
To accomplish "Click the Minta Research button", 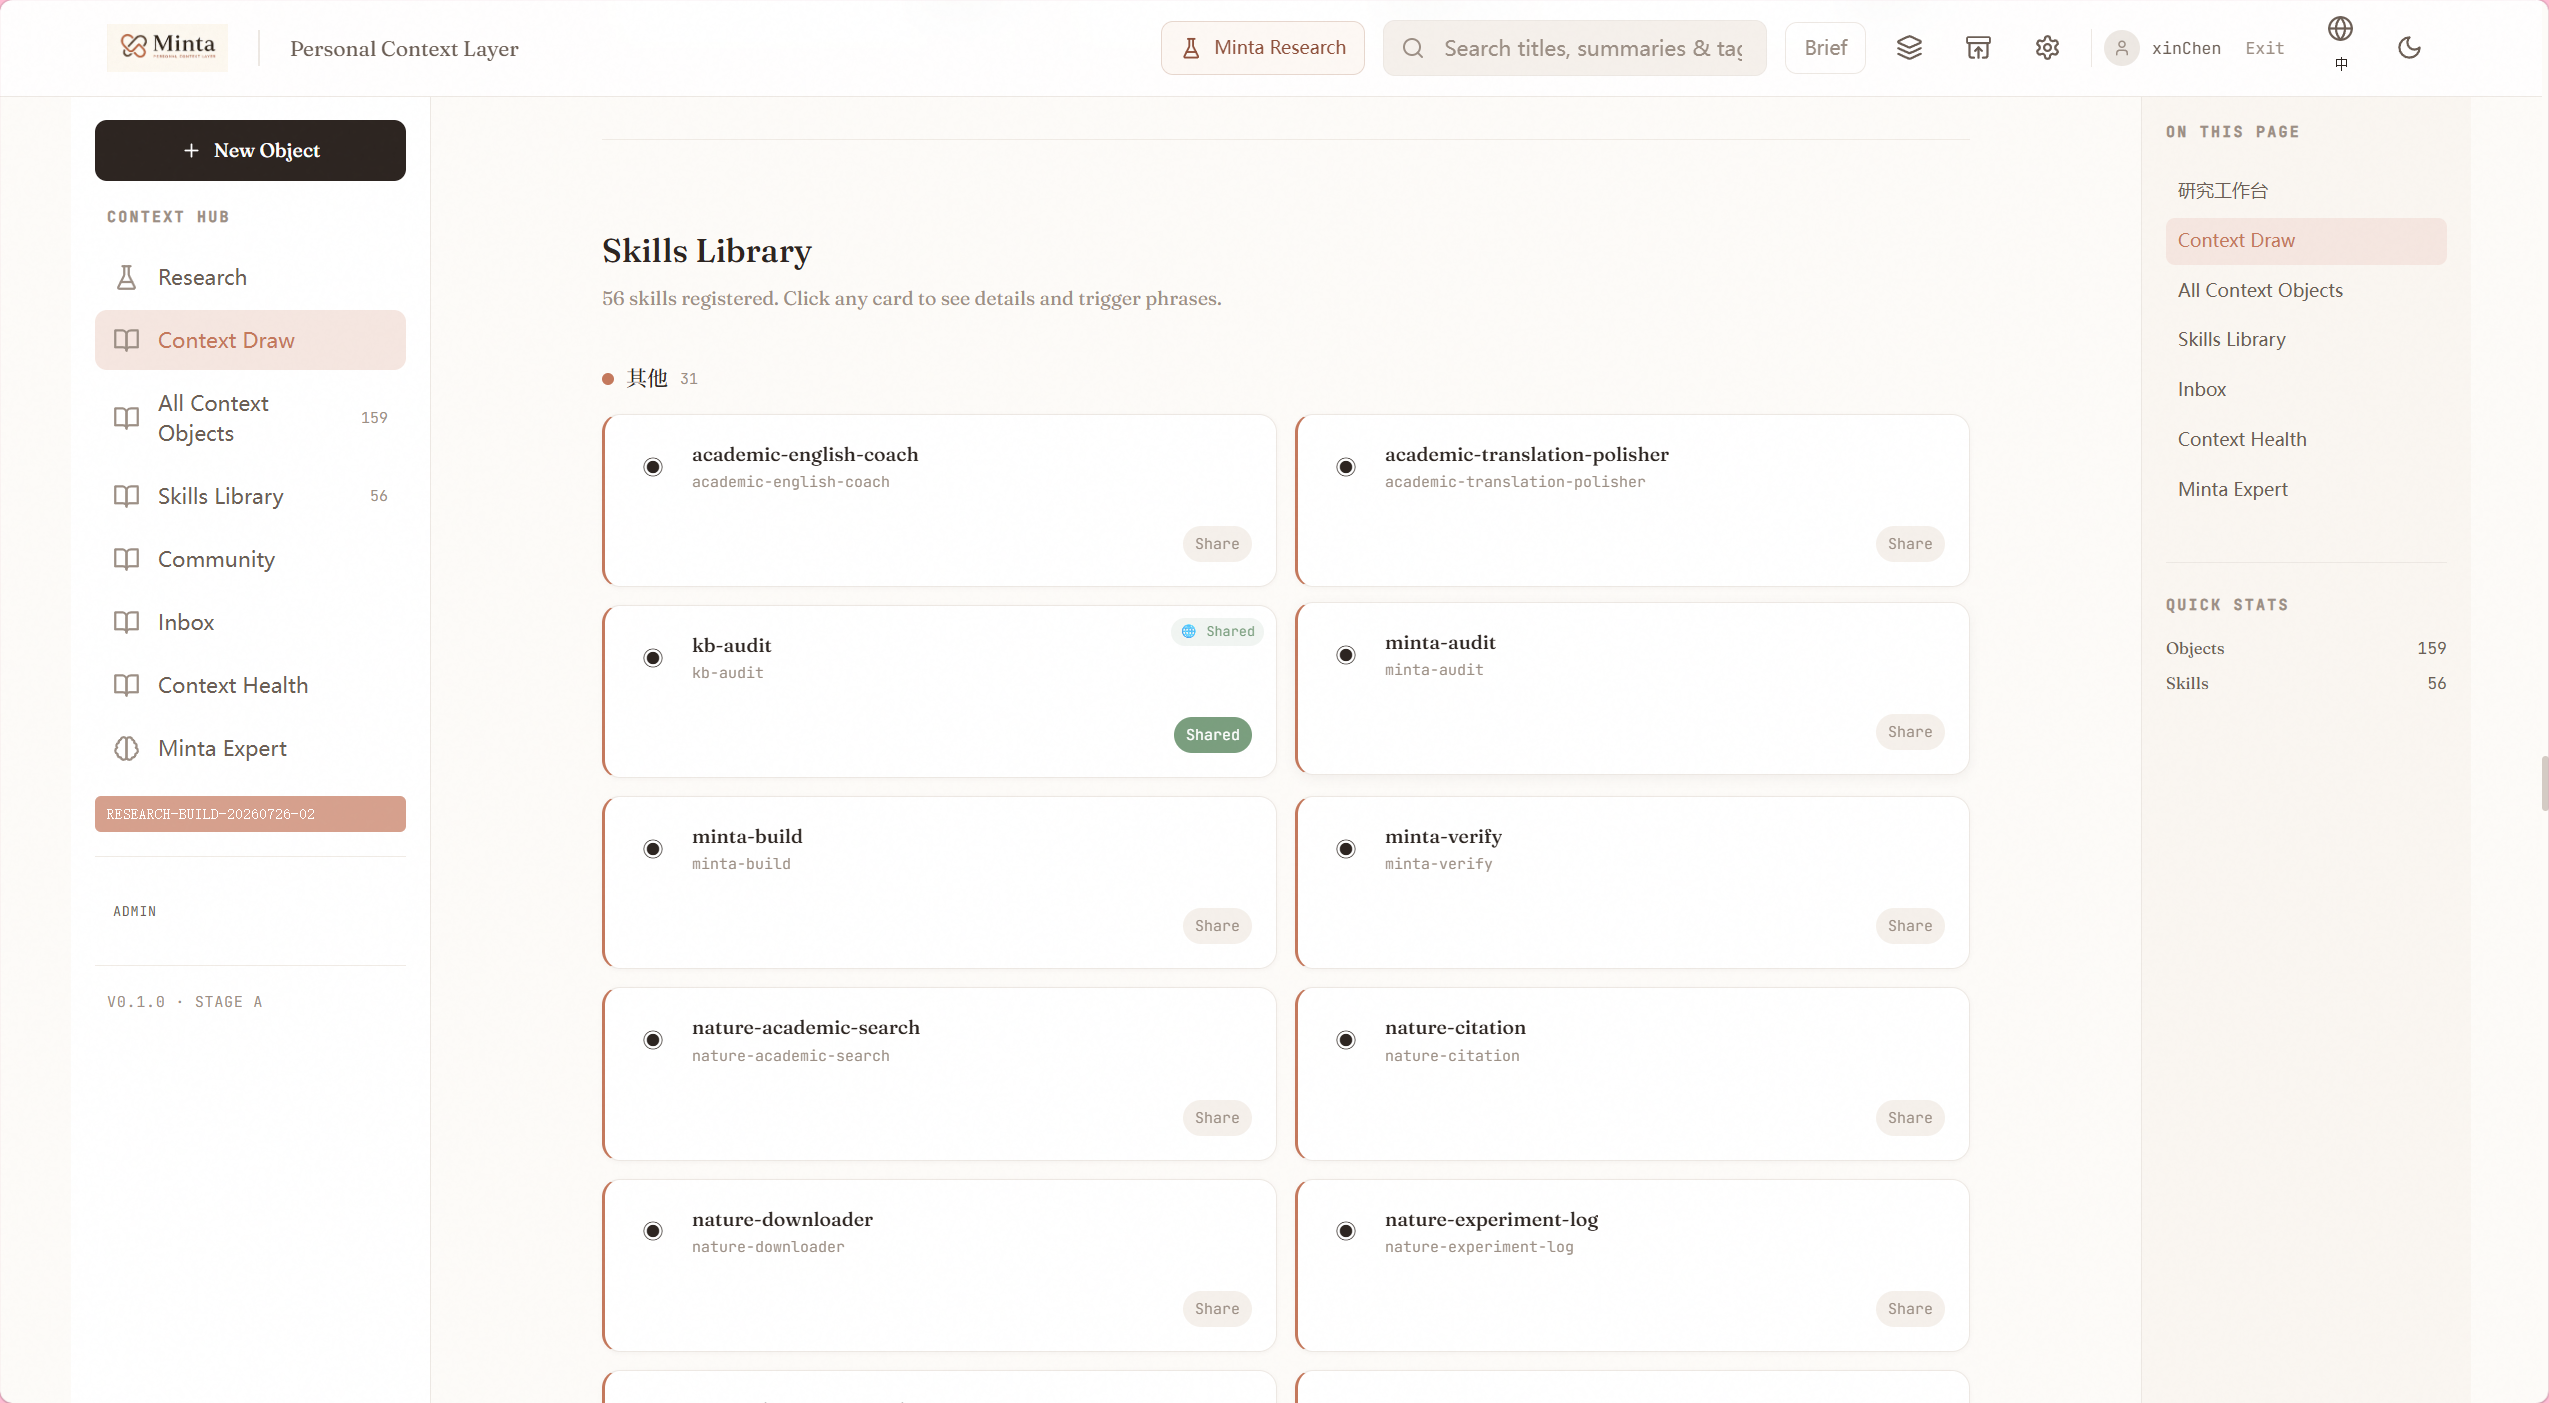I will pos(1262,48).
